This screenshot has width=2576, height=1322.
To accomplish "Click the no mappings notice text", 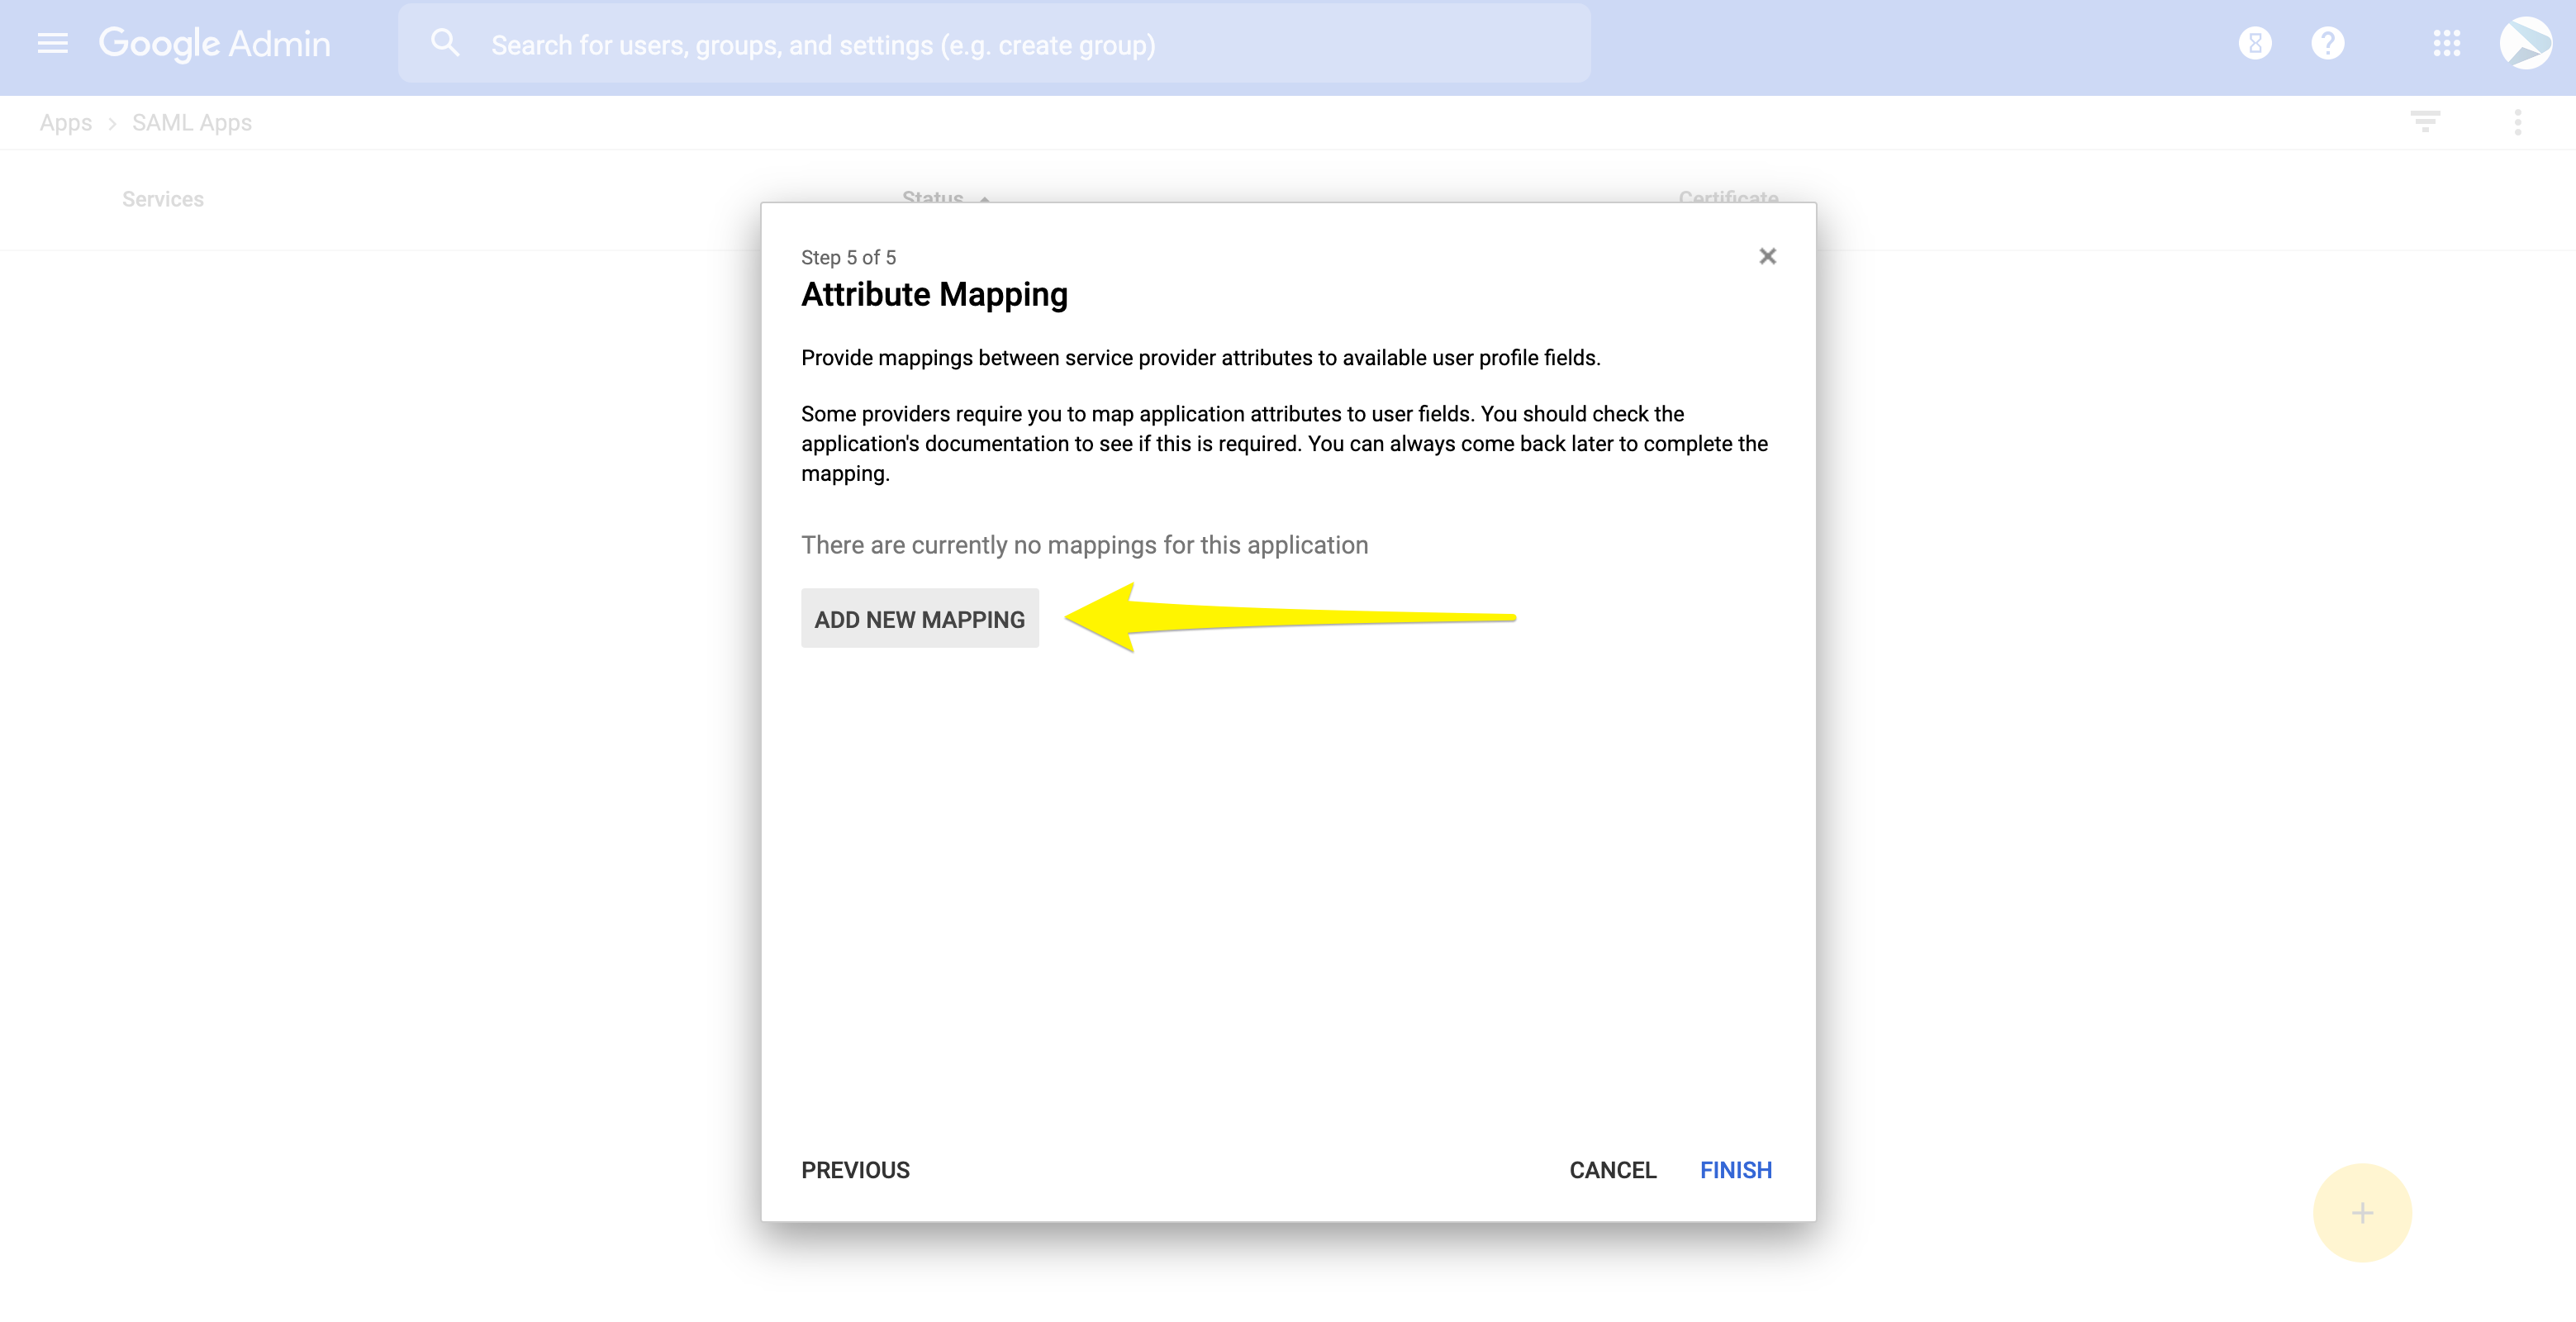I will coord(1085,545).
